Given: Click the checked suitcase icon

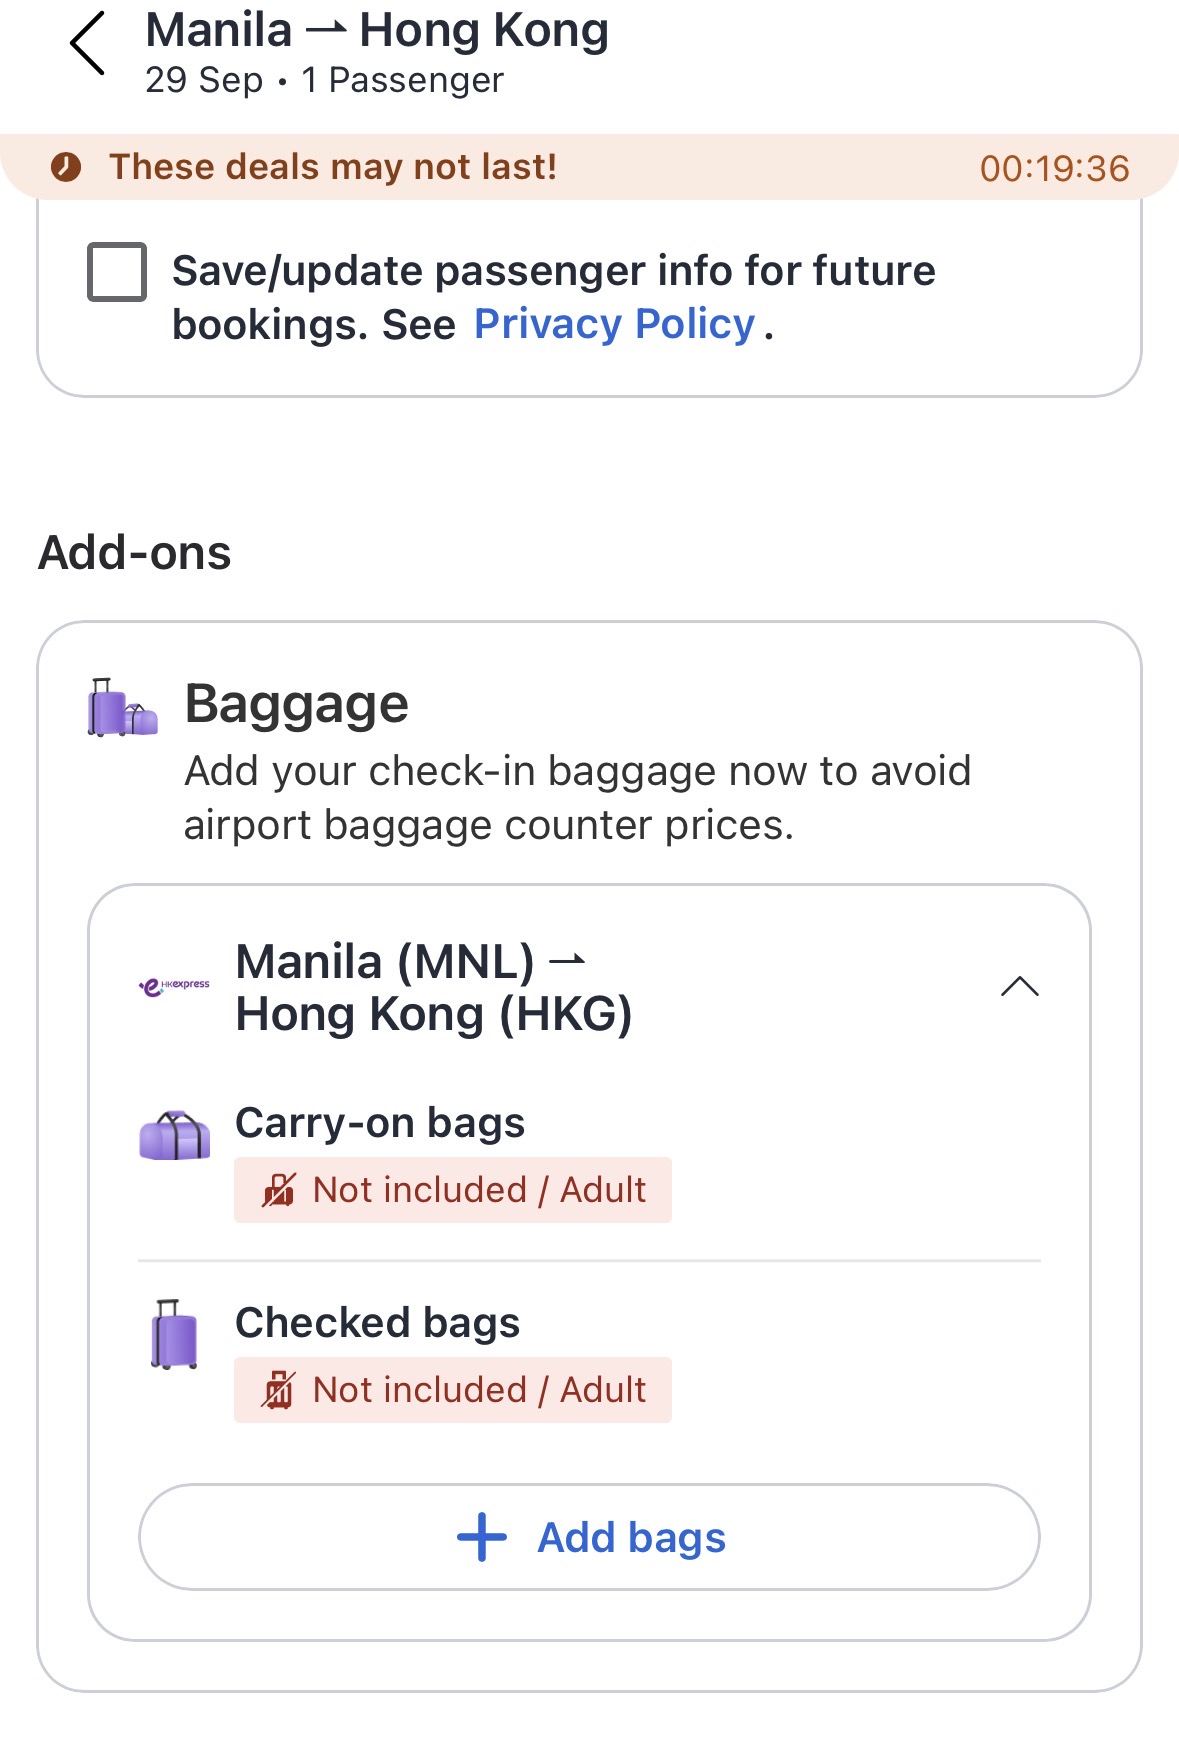Looking at the screenshot, I should tap(174, 1334).
